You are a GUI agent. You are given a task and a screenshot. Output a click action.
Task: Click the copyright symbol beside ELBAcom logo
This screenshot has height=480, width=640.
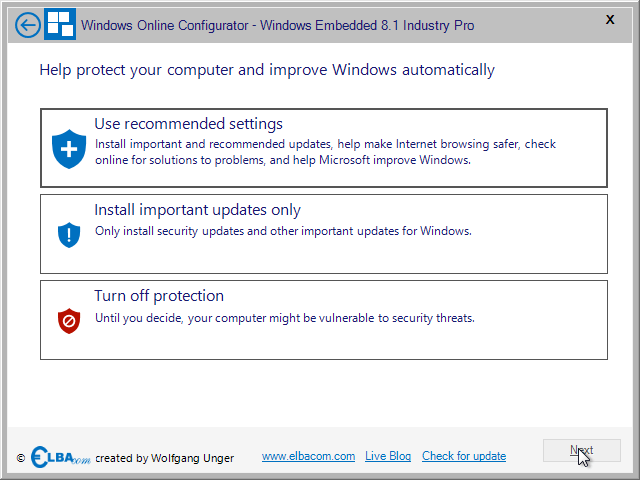(x=21, y=458)
